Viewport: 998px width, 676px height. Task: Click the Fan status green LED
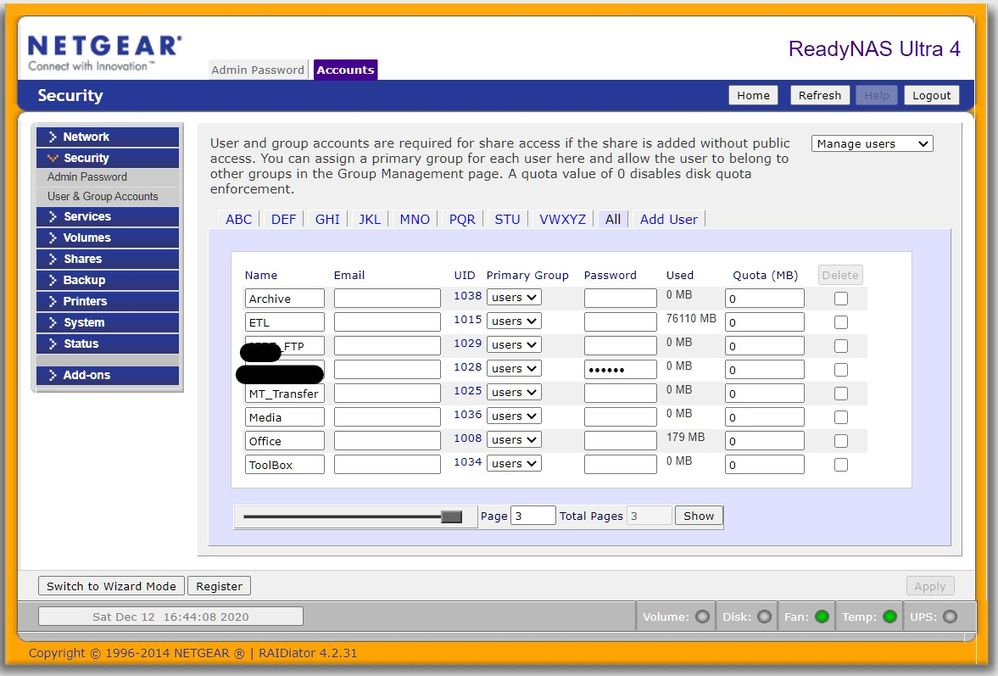[822, 617]
